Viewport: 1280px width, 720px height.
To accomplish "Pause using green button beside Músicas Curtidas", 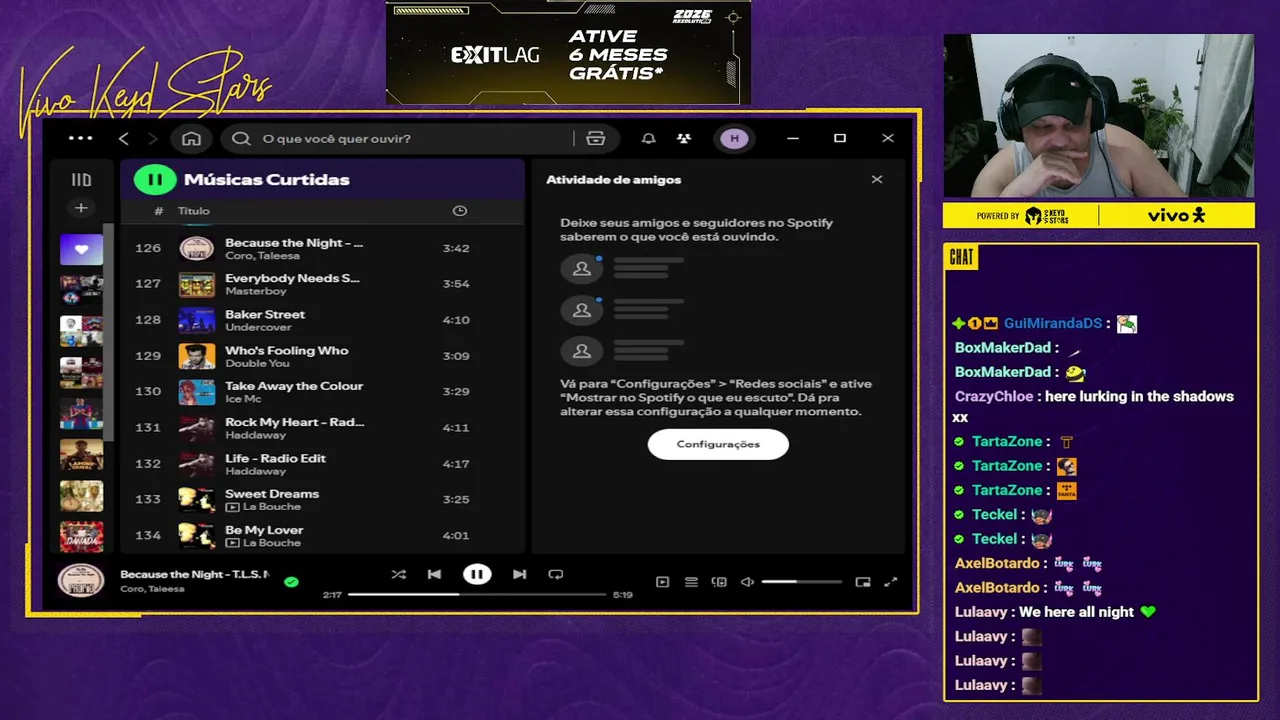I will tap(155, 180).
